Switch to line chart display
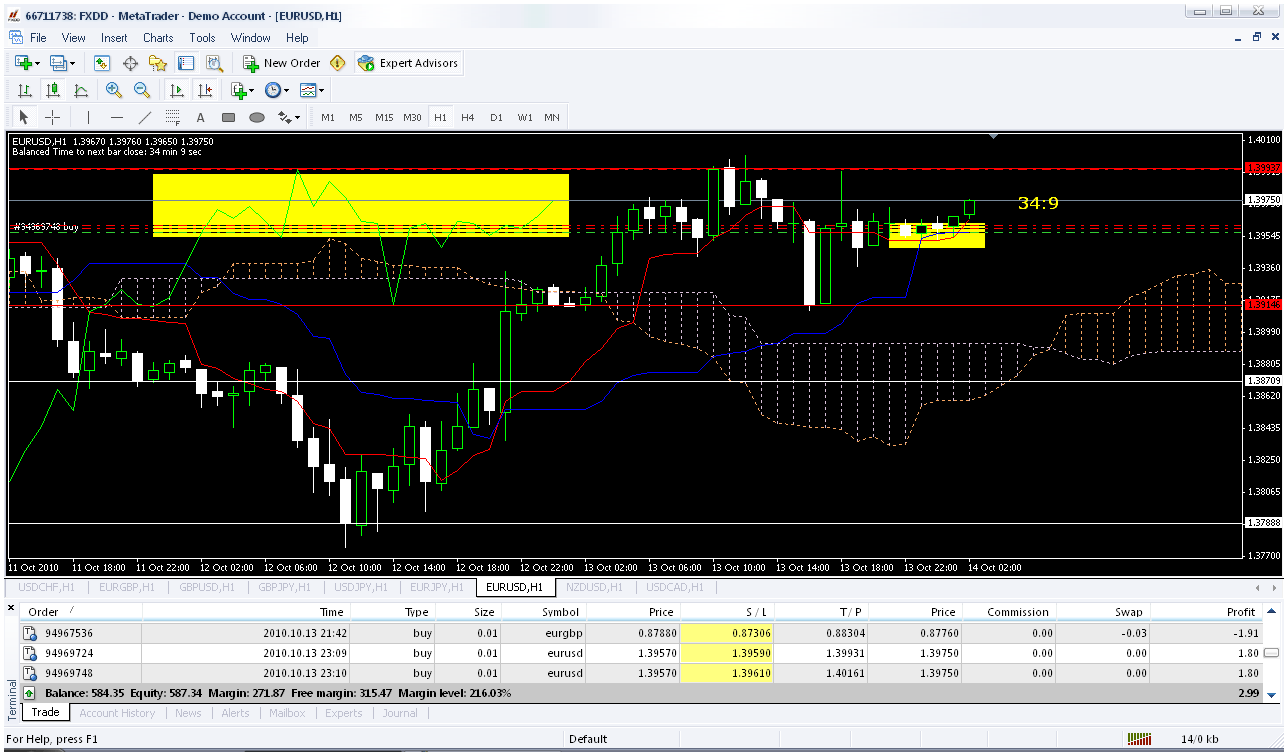Image resolution: width=1288 pixels, height=752 pixels. point(81,90)
